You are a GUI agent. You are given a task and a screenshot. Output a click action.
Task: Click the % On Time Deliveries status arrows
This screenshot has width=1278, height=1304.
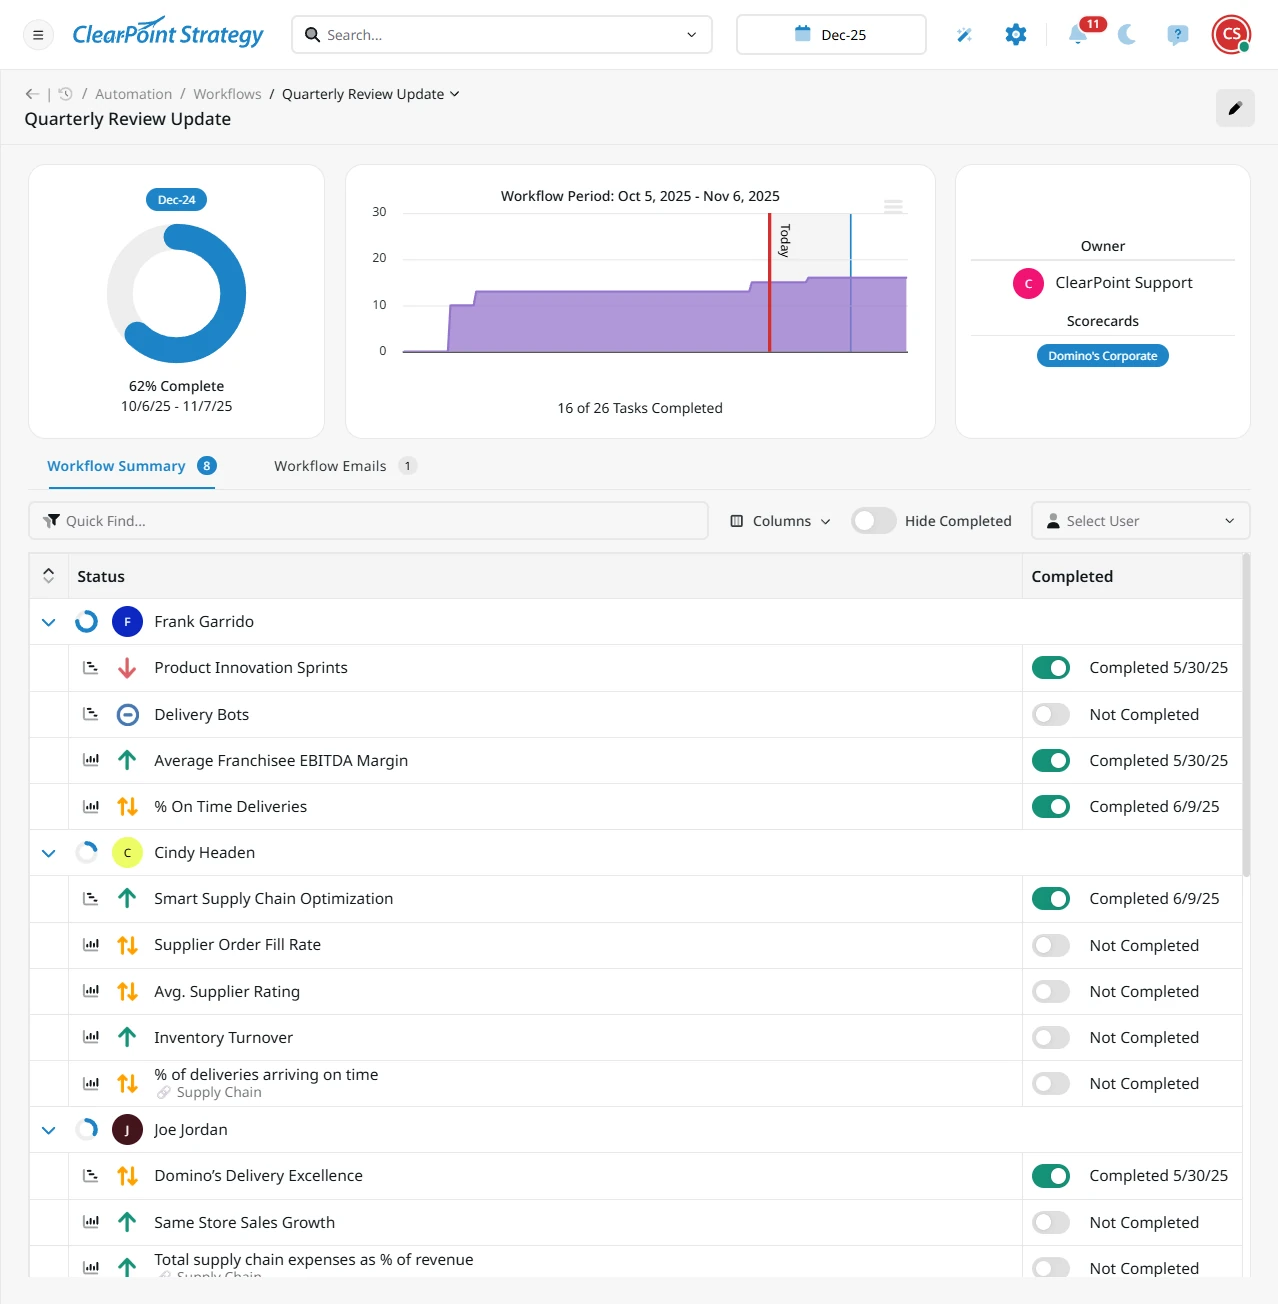point(127,807)
